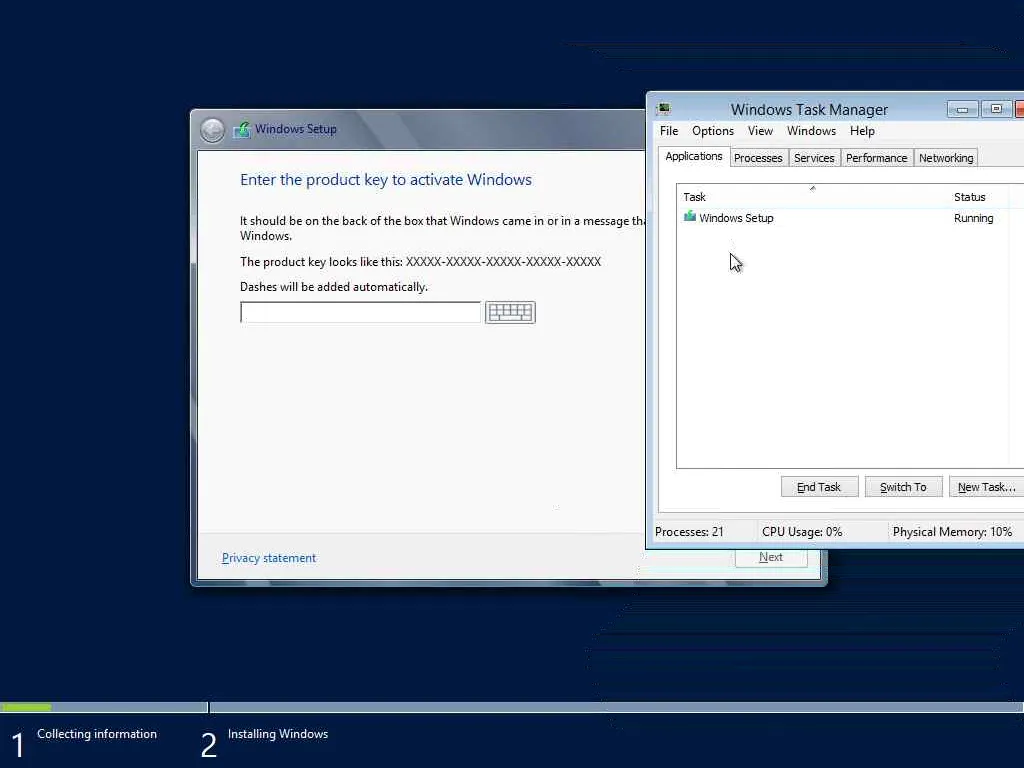Select the Windows Setup task icon in list
Screen dimensions: 1024x768
[690, 217]
